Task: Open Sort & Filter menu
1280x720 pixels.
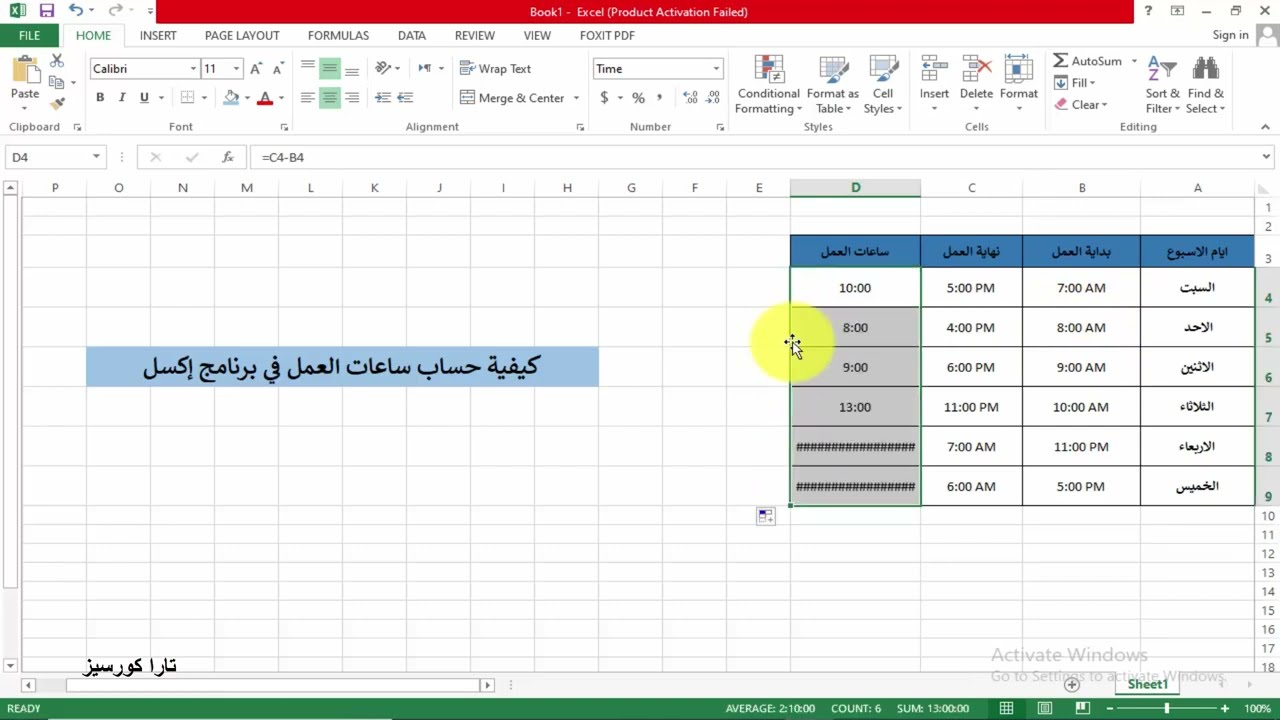Action: point(1163,85)
